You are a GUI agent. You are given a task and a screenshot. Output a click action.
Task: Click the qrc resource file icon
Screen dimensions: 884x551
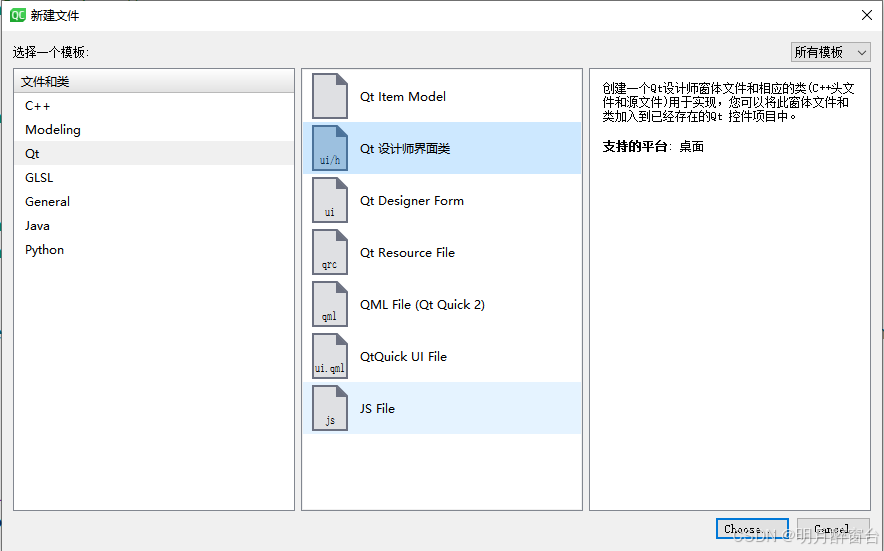click(330, 252)
